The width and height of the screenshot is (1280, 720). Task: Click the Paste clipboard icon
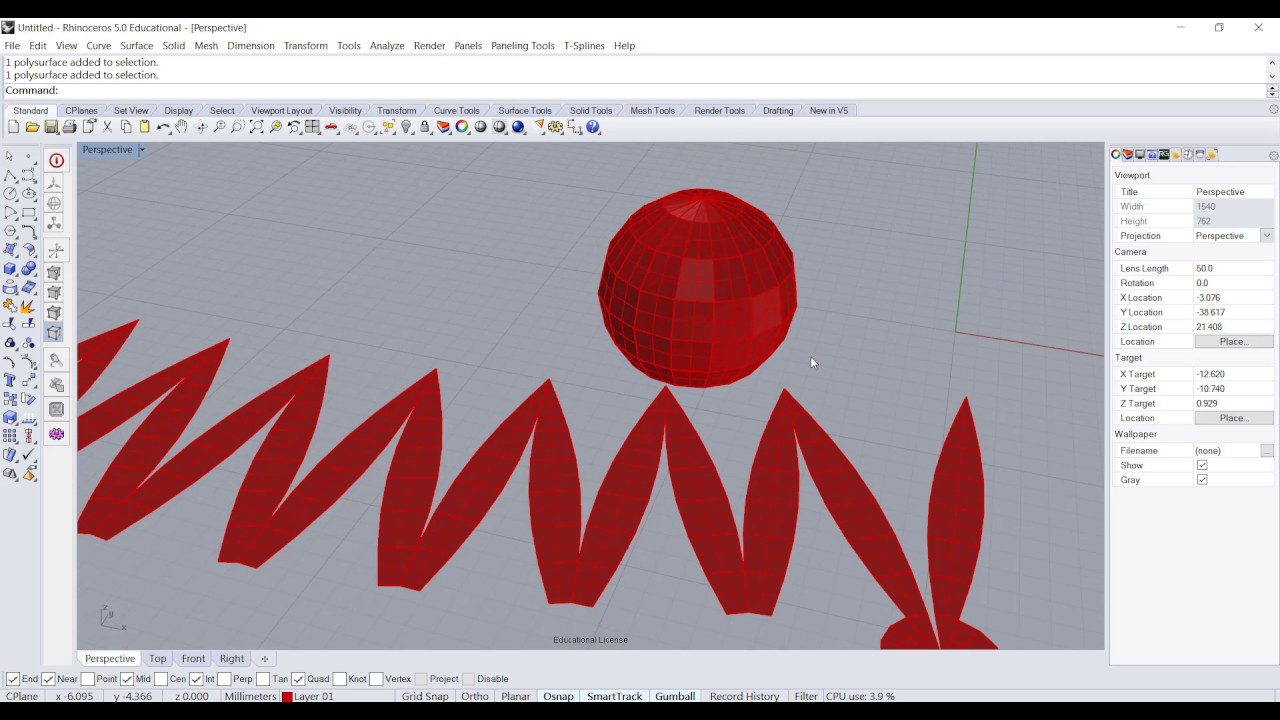pyautogui.click(x=144, y=127)
